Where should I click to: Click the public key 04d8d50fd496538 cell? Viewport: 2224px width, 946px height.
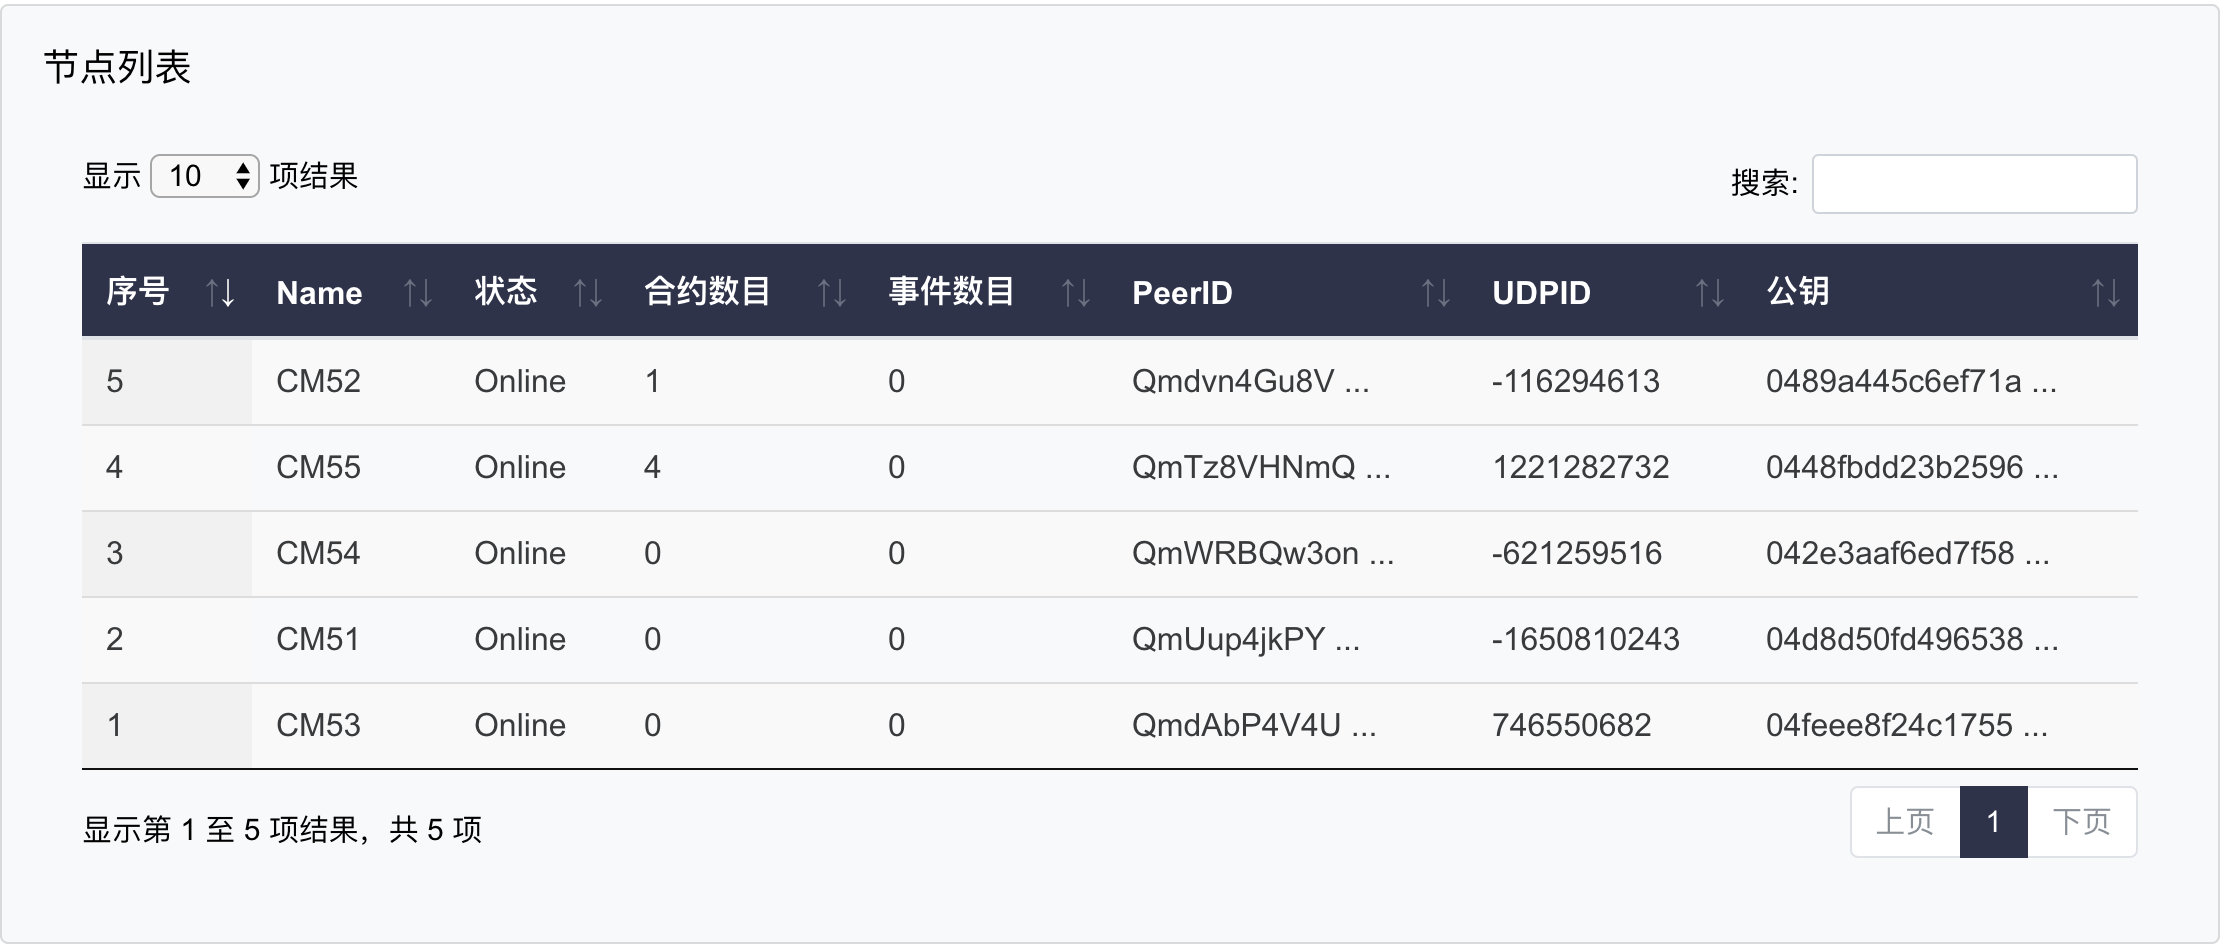click(x=1911, y=639)
